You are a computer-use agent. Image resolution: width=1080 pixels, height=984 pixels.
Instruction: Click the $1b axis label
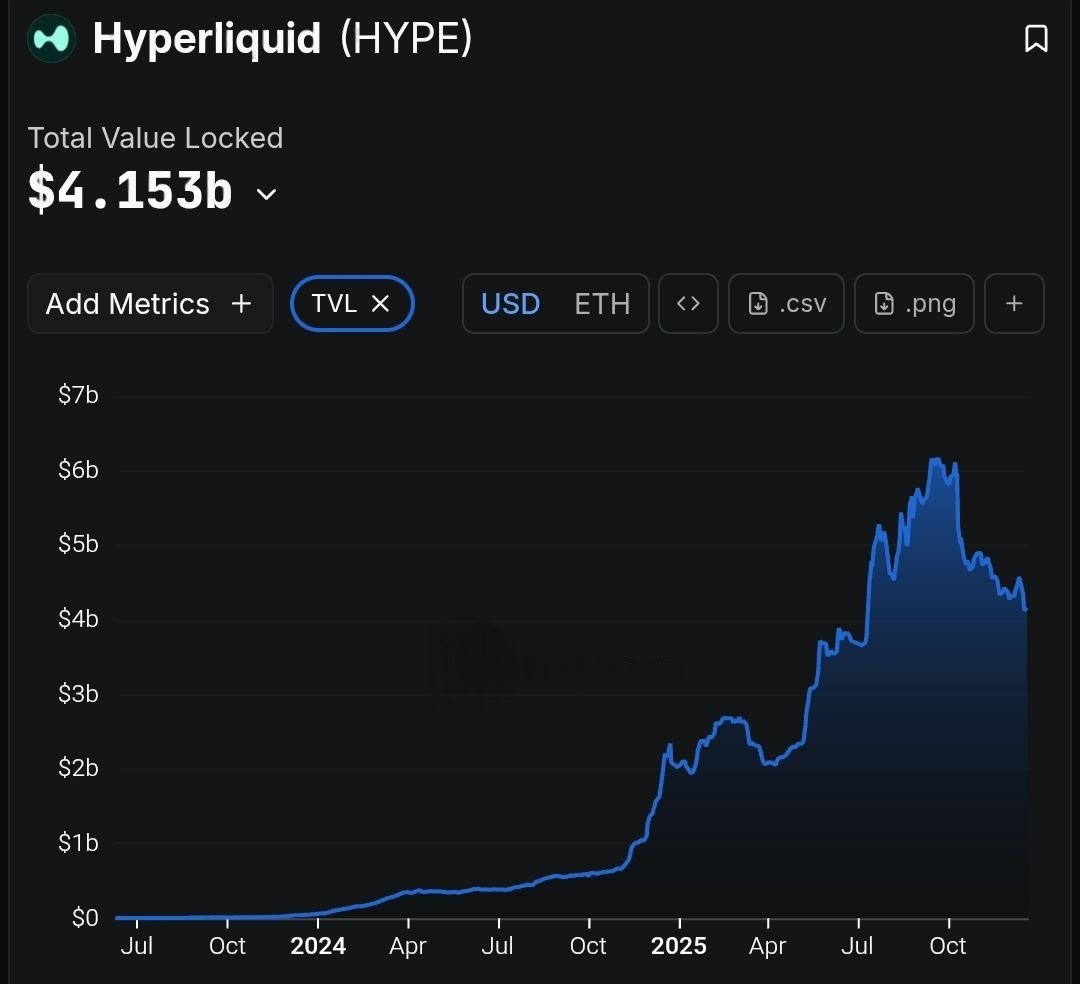tap(78, 843)
